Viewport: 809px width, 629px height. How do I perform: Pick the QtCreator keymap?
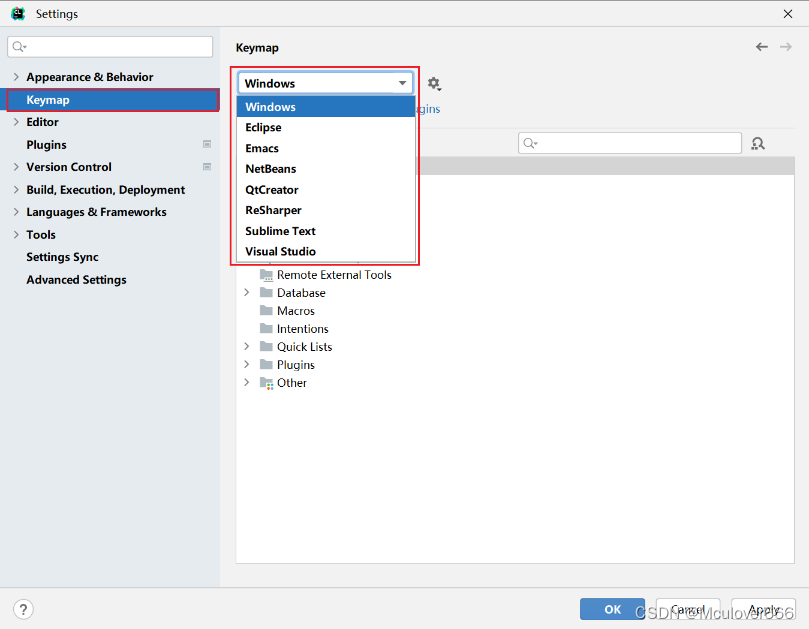pos(326,190)
